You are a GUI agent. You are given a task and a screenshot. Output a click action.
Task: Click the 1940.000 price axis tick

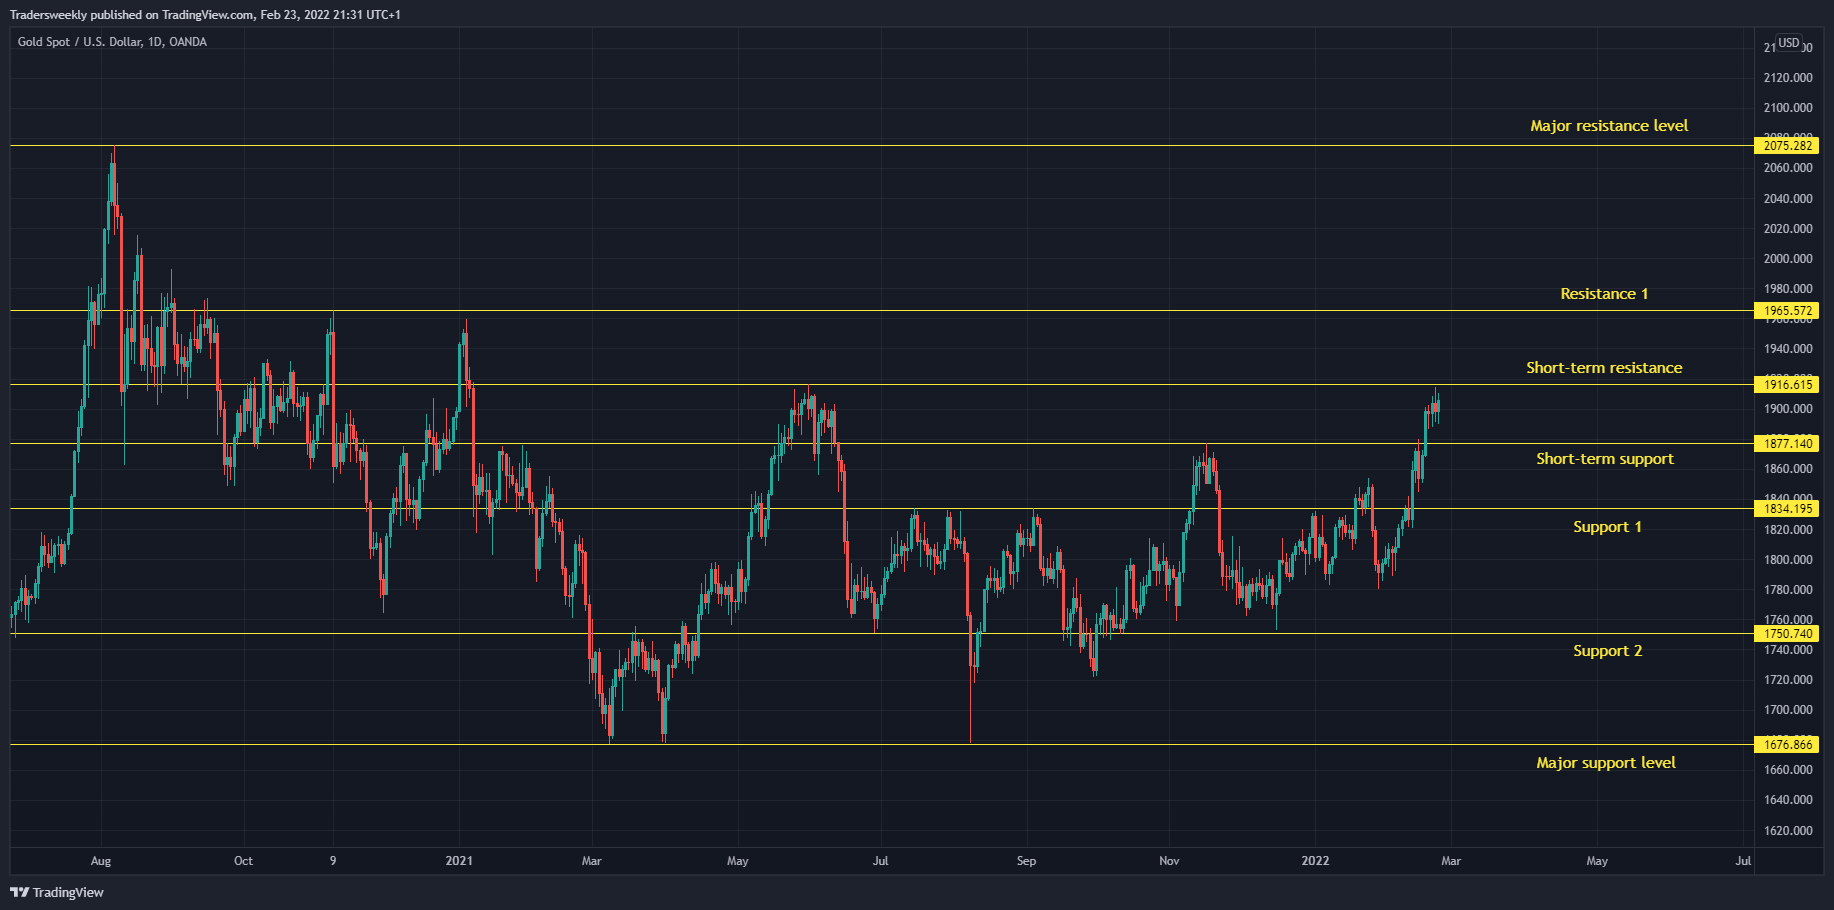[1788, 349]
